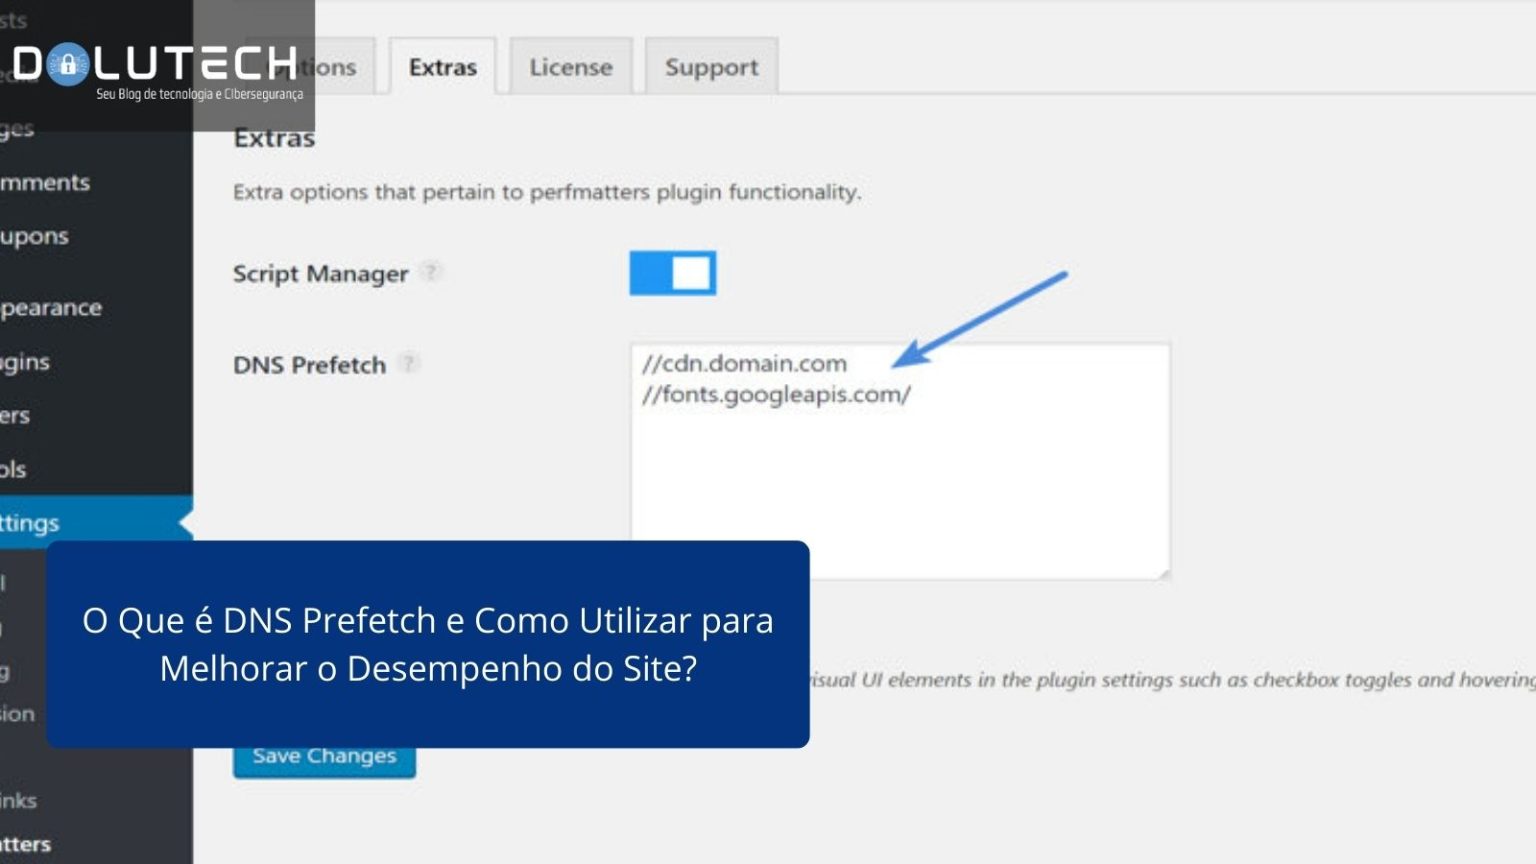1536x864 pixels.
Task: Switch to the Support tab
Action: (711, 66)
